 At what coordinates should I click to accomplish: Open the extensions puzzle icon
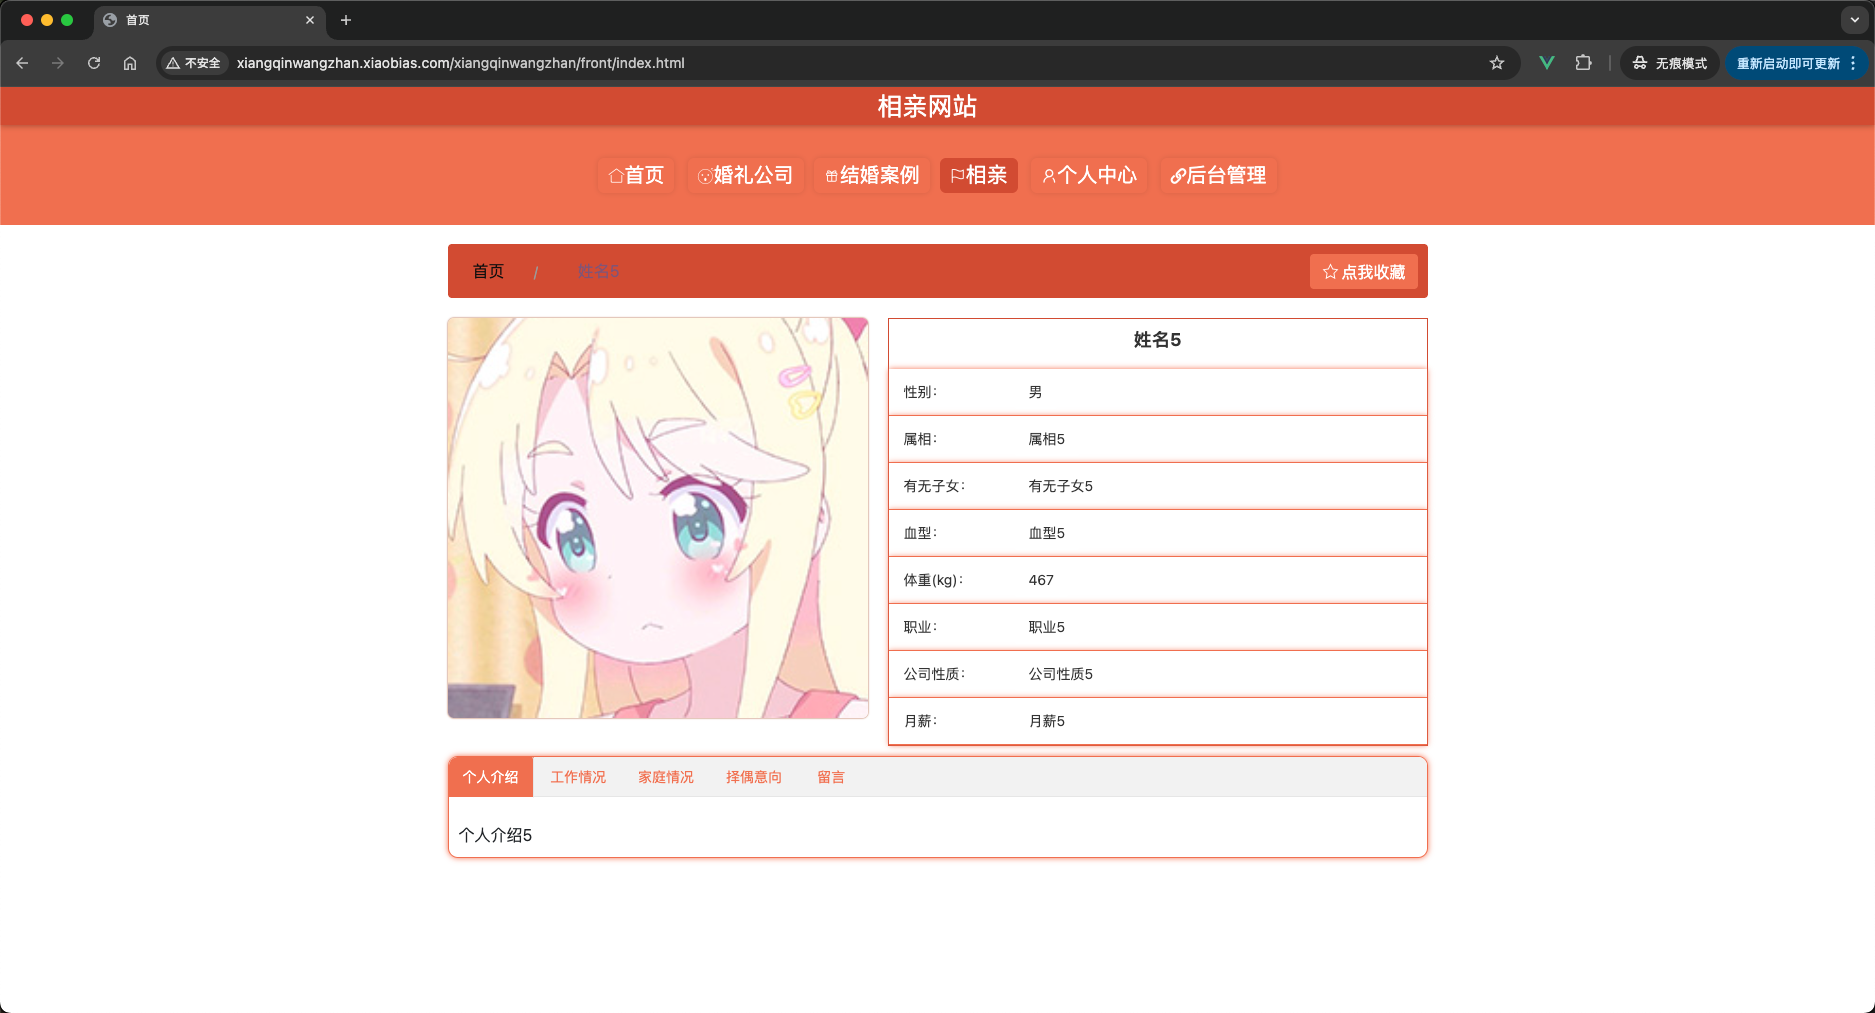[x=1583, y=63]
